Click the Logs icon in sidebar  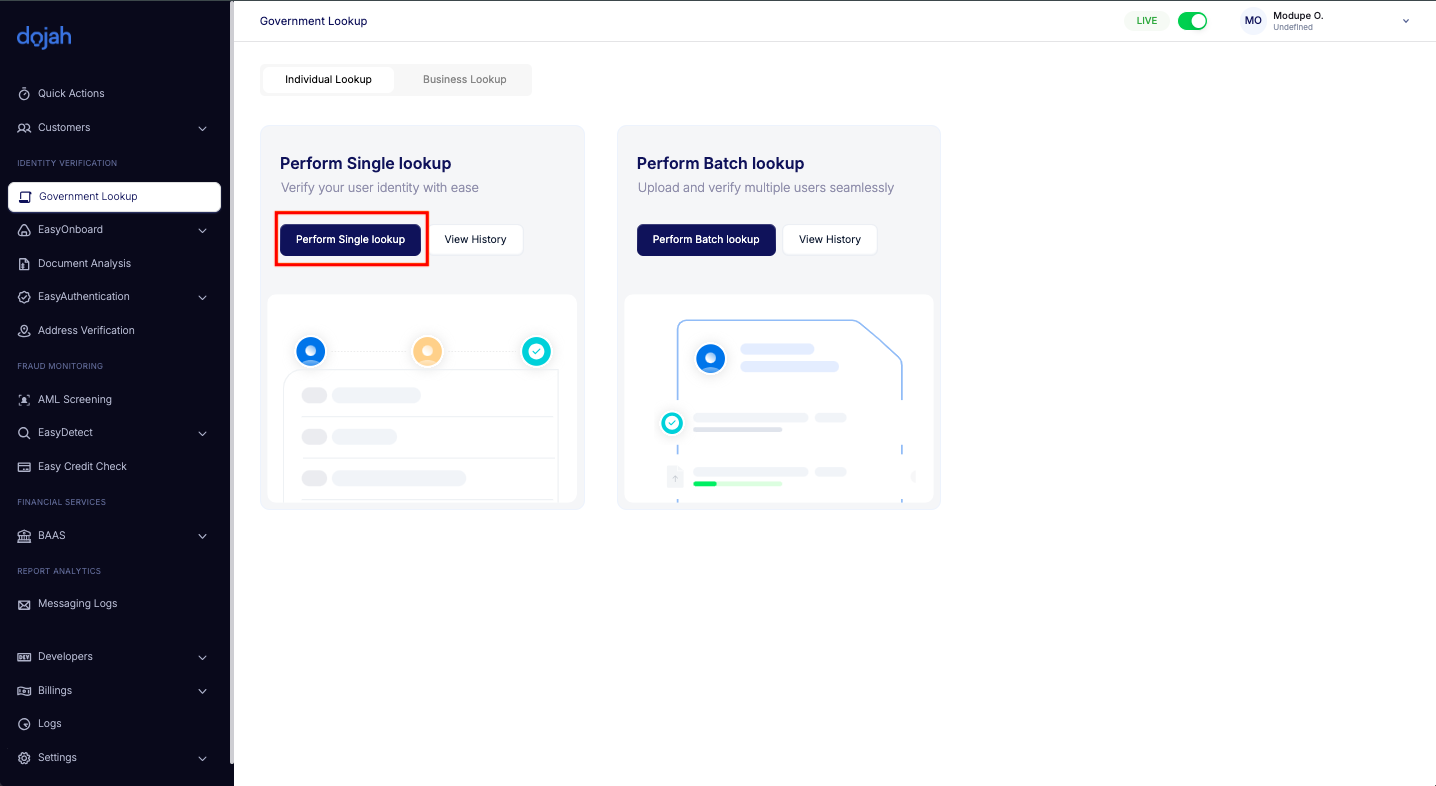coord(24,724)
